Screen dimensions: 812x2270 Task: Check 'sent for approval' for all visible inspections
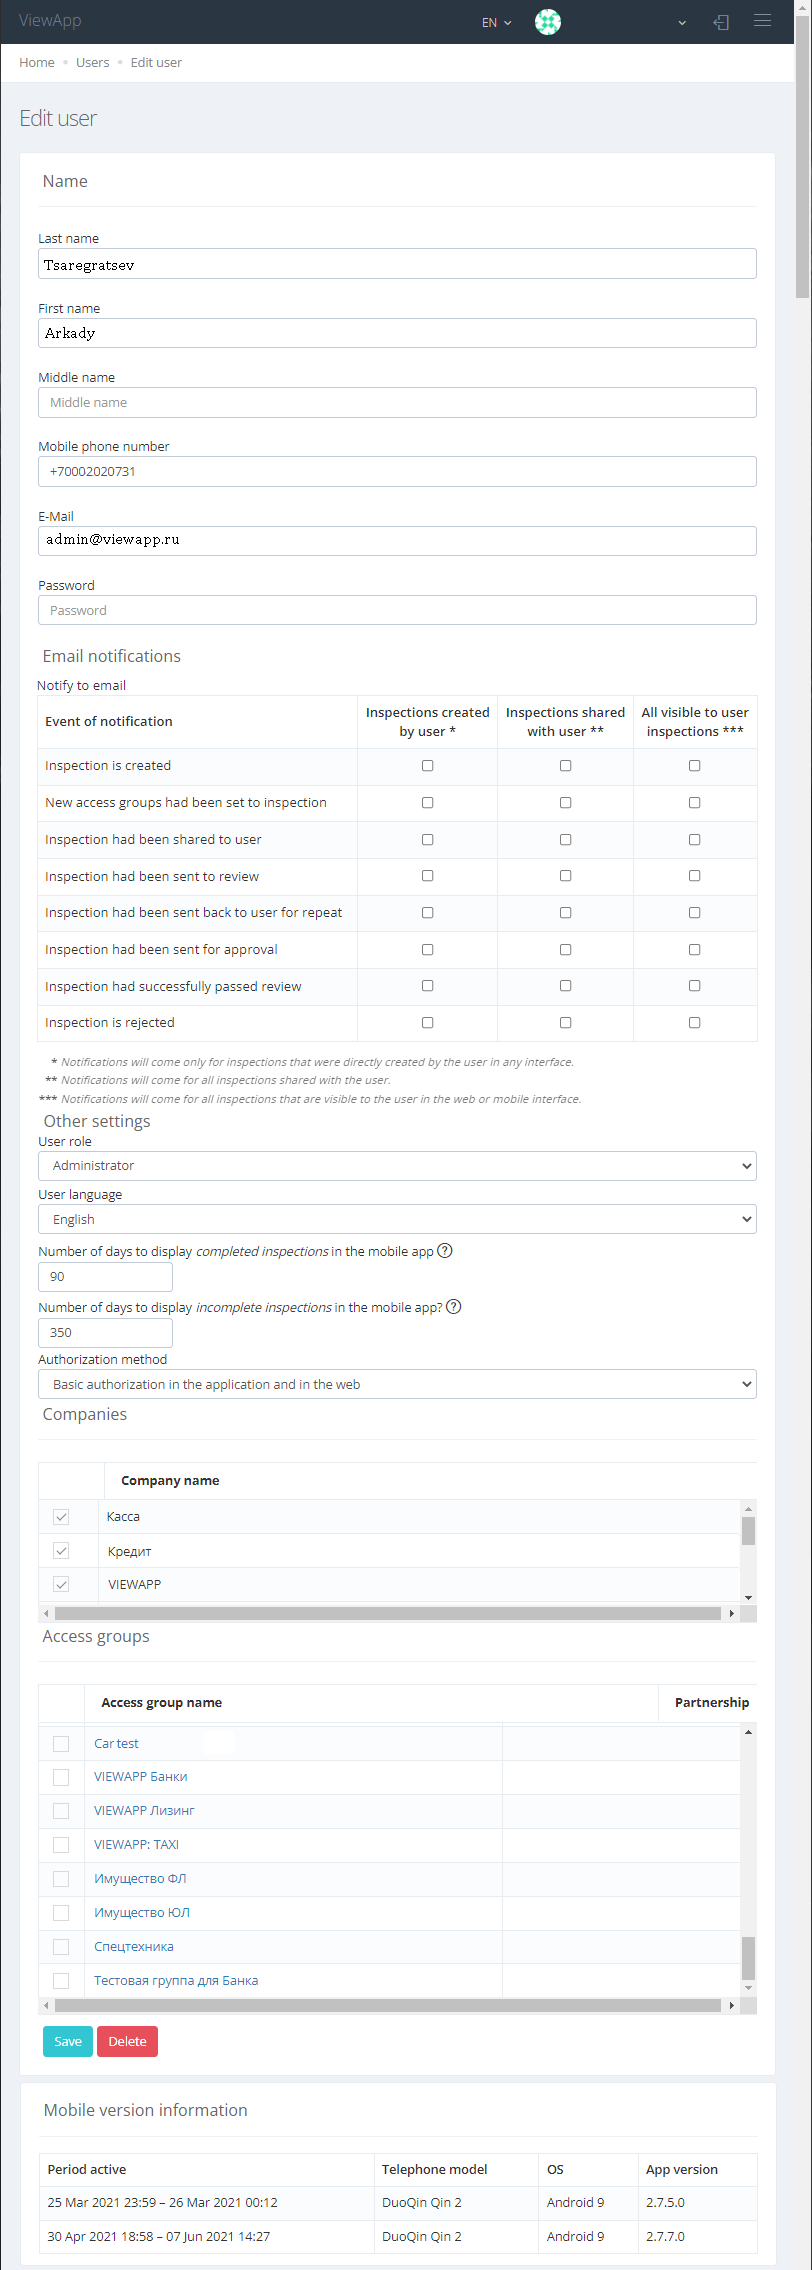tap(694, 950)
